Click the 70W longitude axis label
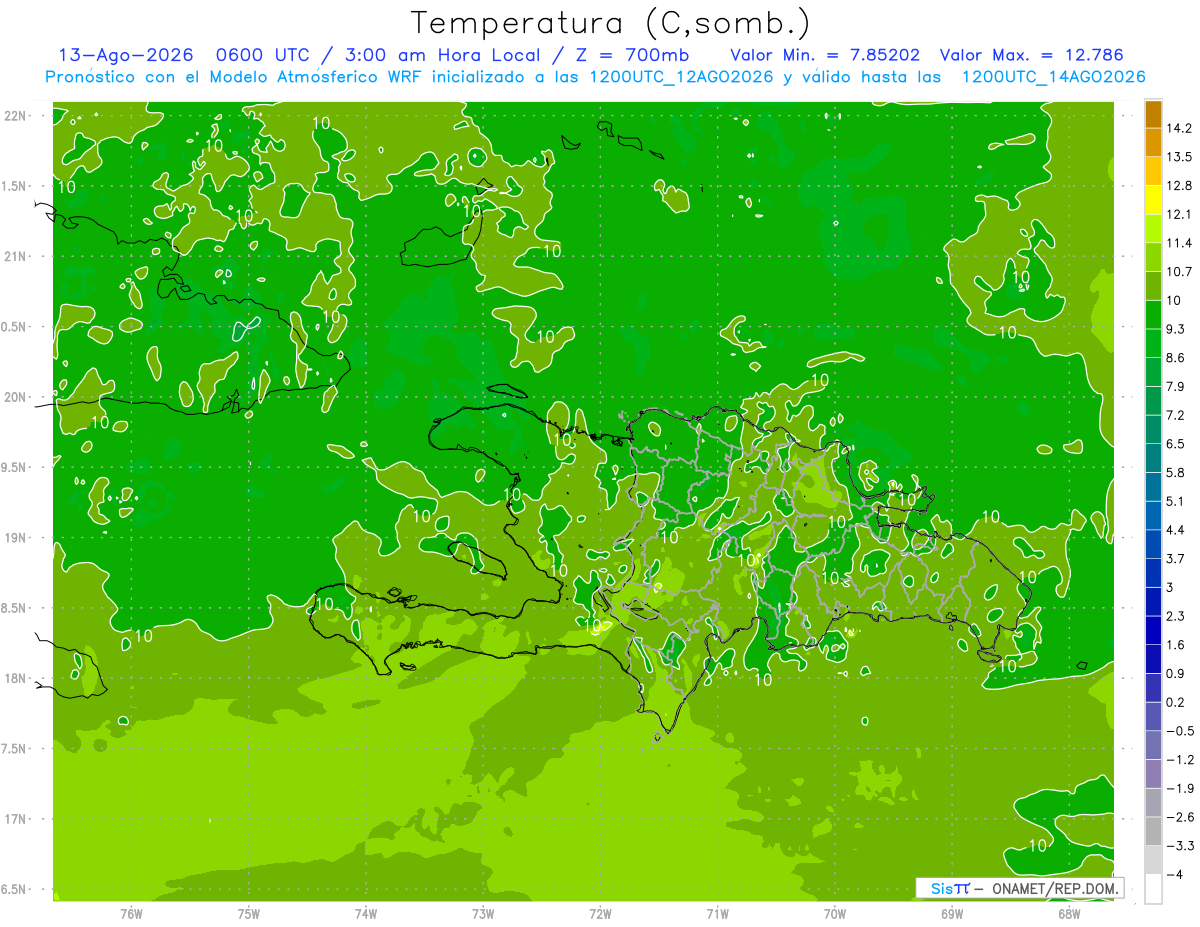The image size is (1200, 927). tap(835, 913)
